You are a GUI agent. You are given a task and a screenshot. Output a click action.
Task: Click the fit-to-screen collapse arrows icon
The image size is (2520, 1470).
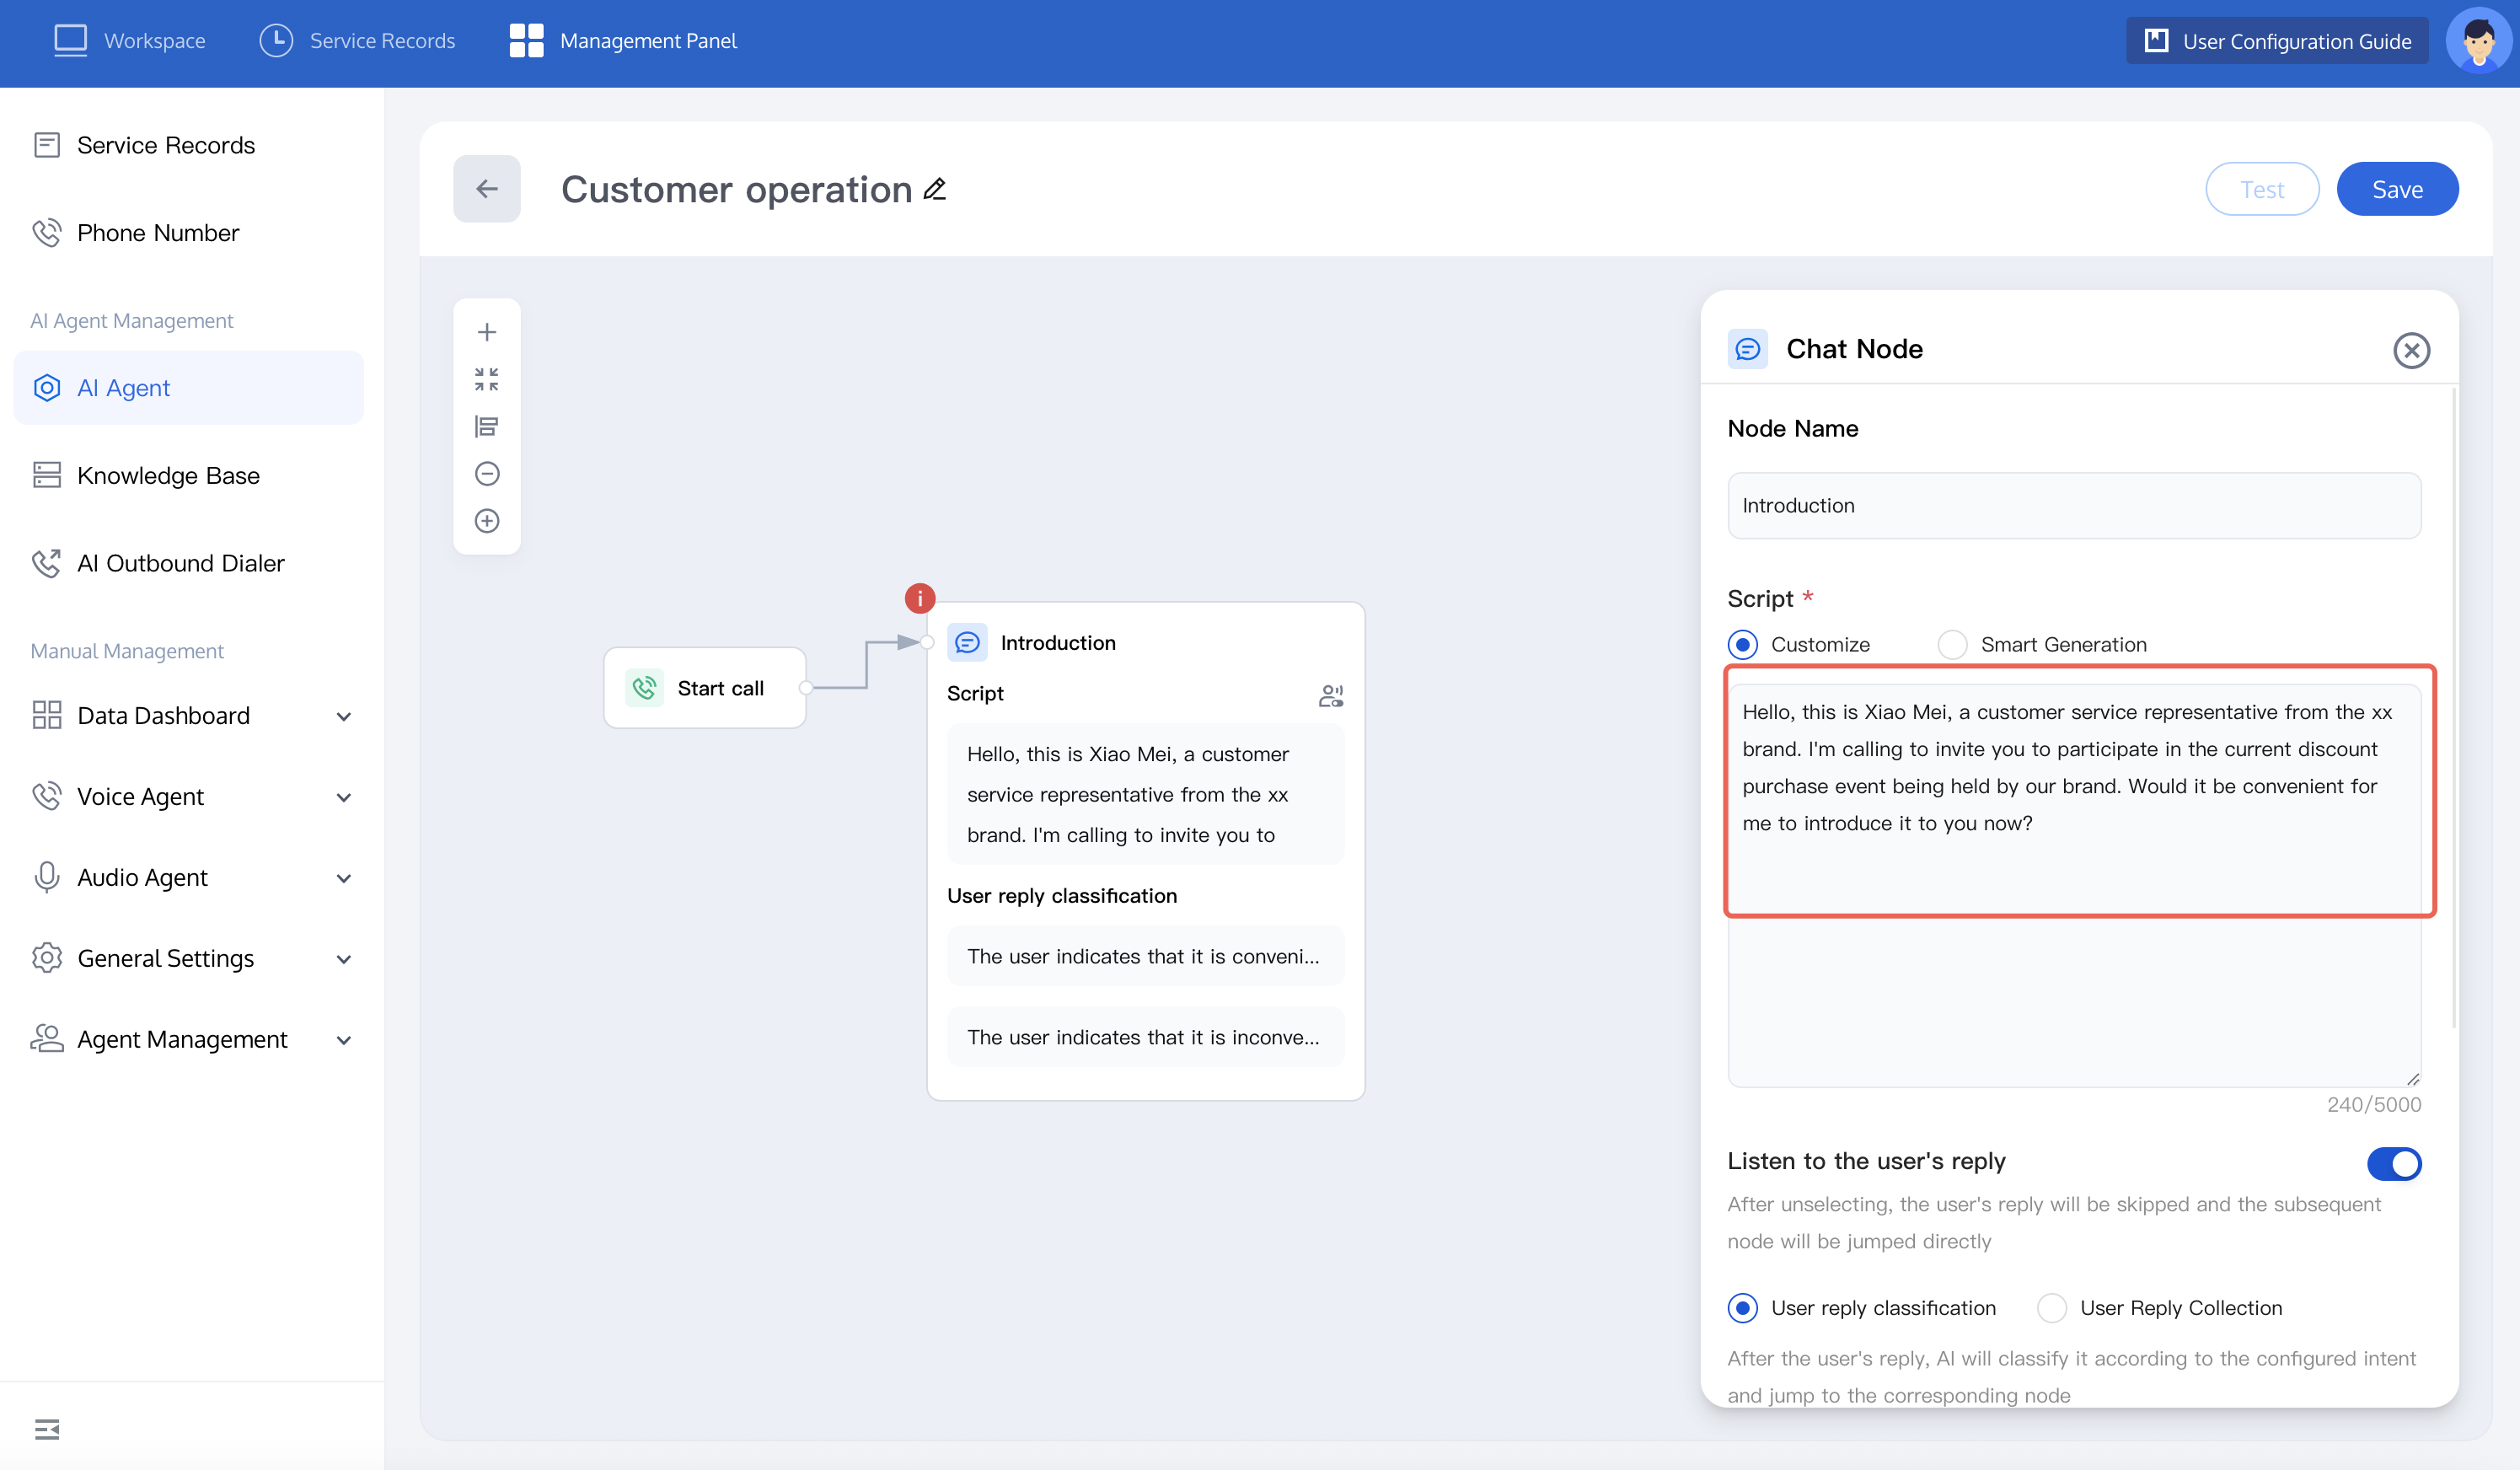(486, 379)
